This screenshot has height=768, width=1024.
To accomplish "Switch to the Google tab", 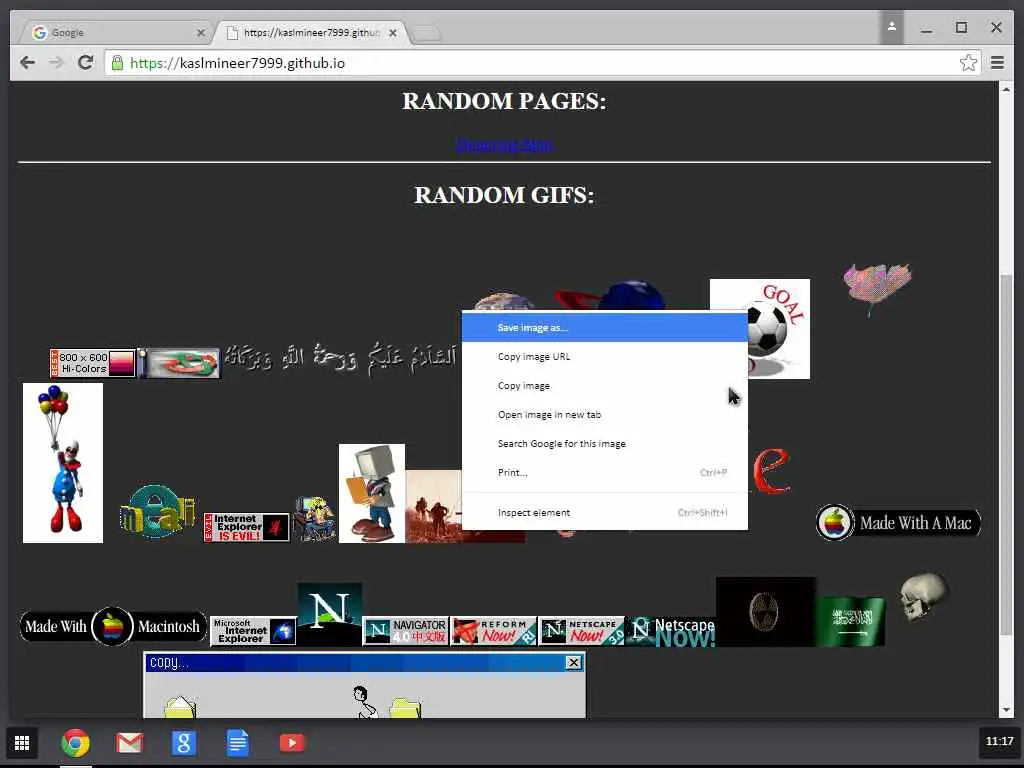I will point(114,32).
